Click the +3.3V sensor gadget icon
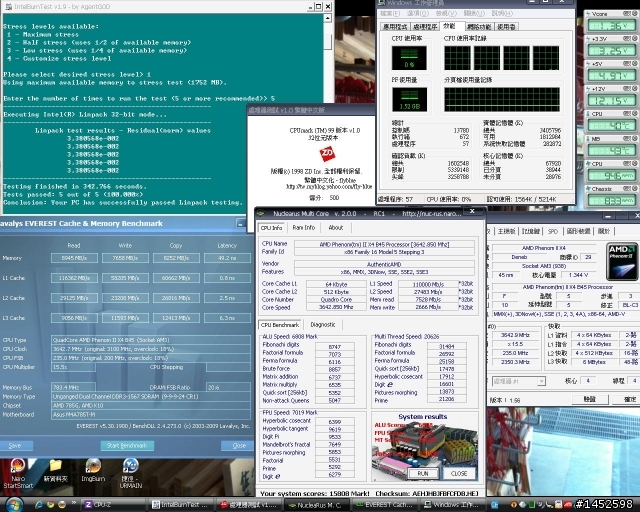Viewport: 640px width, 512px height. (x=588, y=39)
